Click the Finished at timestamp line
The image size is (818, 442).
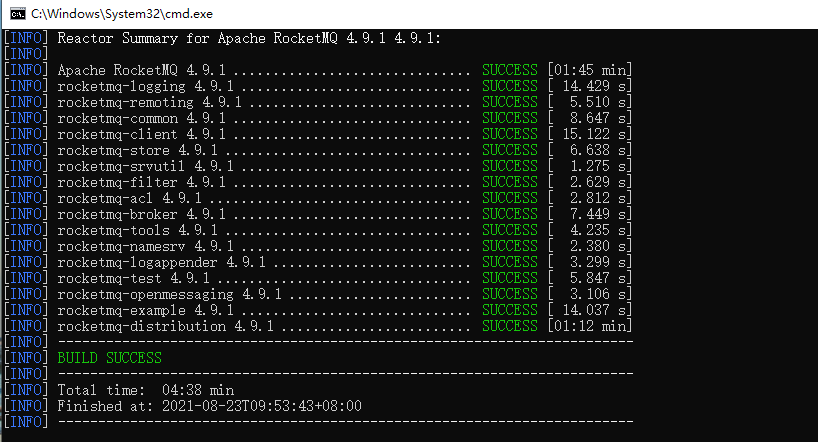coord(209,406)
